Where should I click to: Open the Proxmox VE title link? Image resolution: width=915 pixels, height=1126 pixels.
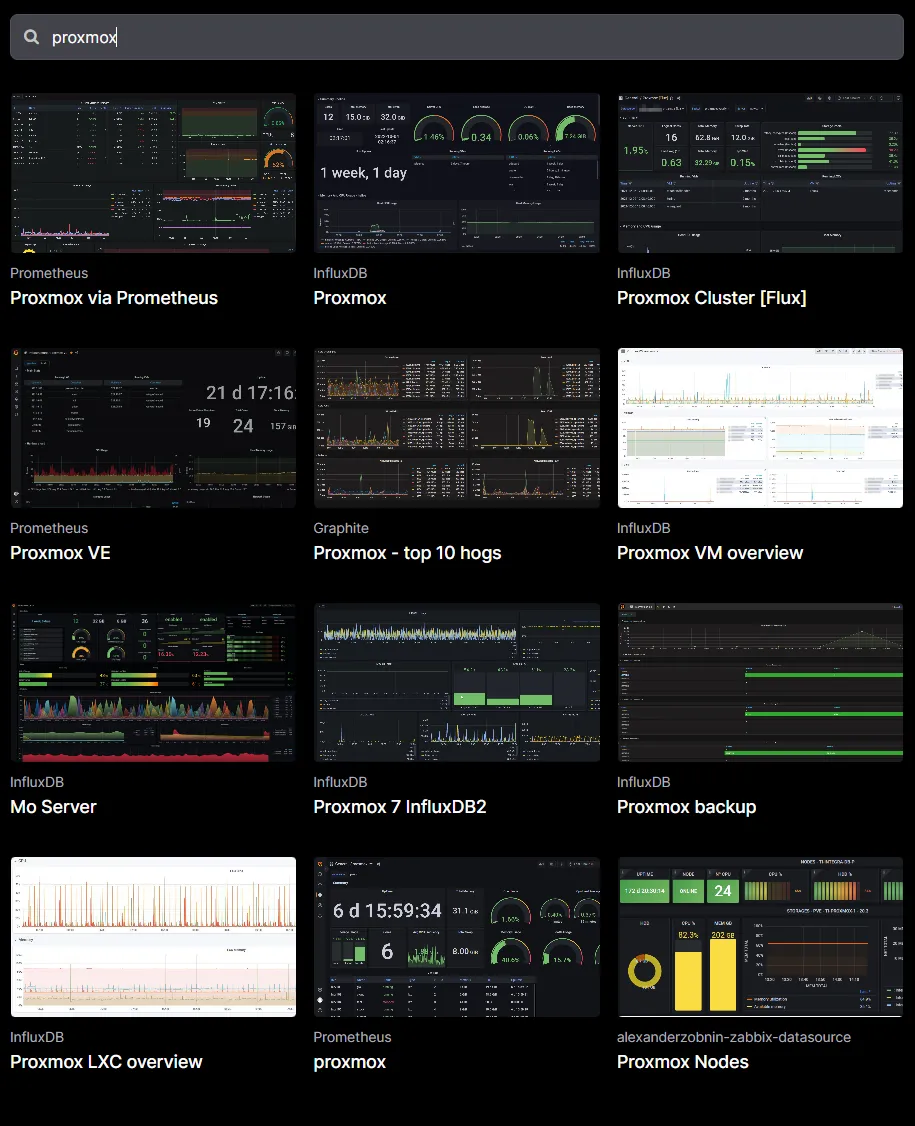pos(60,553)
